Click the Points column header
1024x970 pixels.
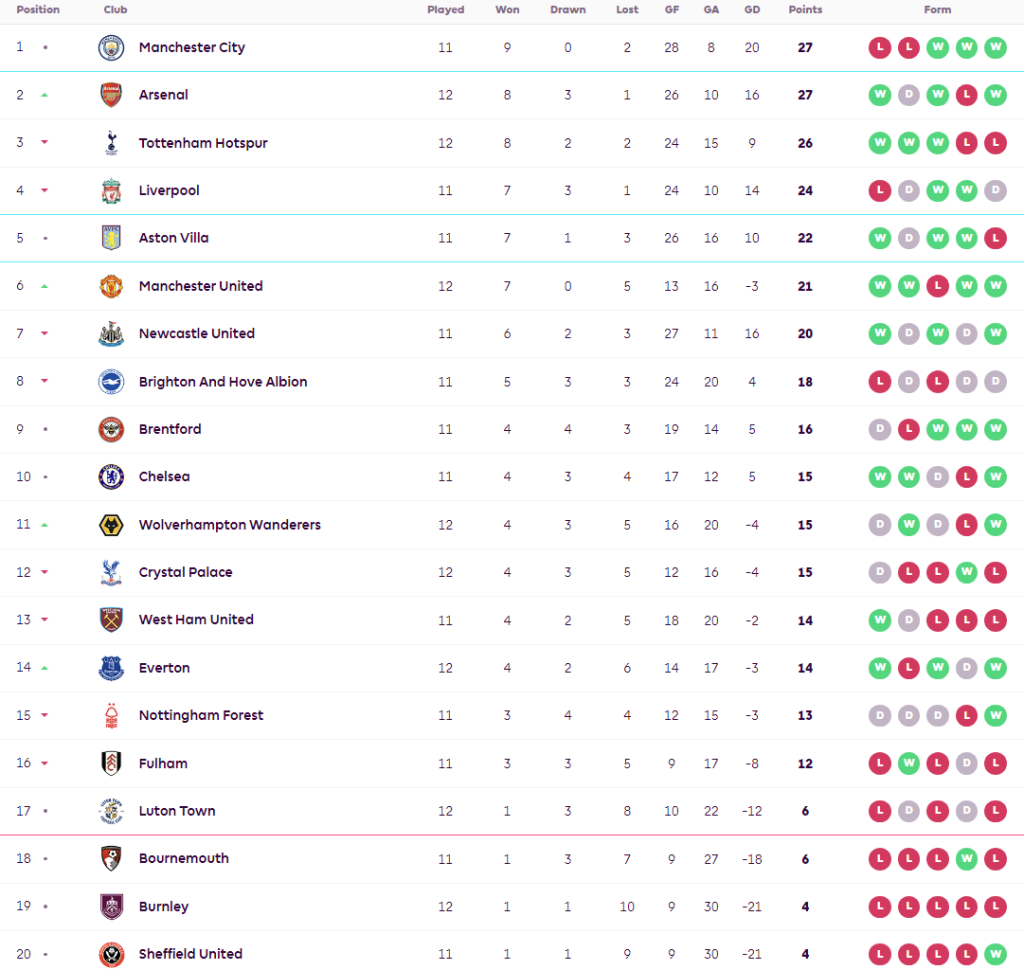point(805,10)
